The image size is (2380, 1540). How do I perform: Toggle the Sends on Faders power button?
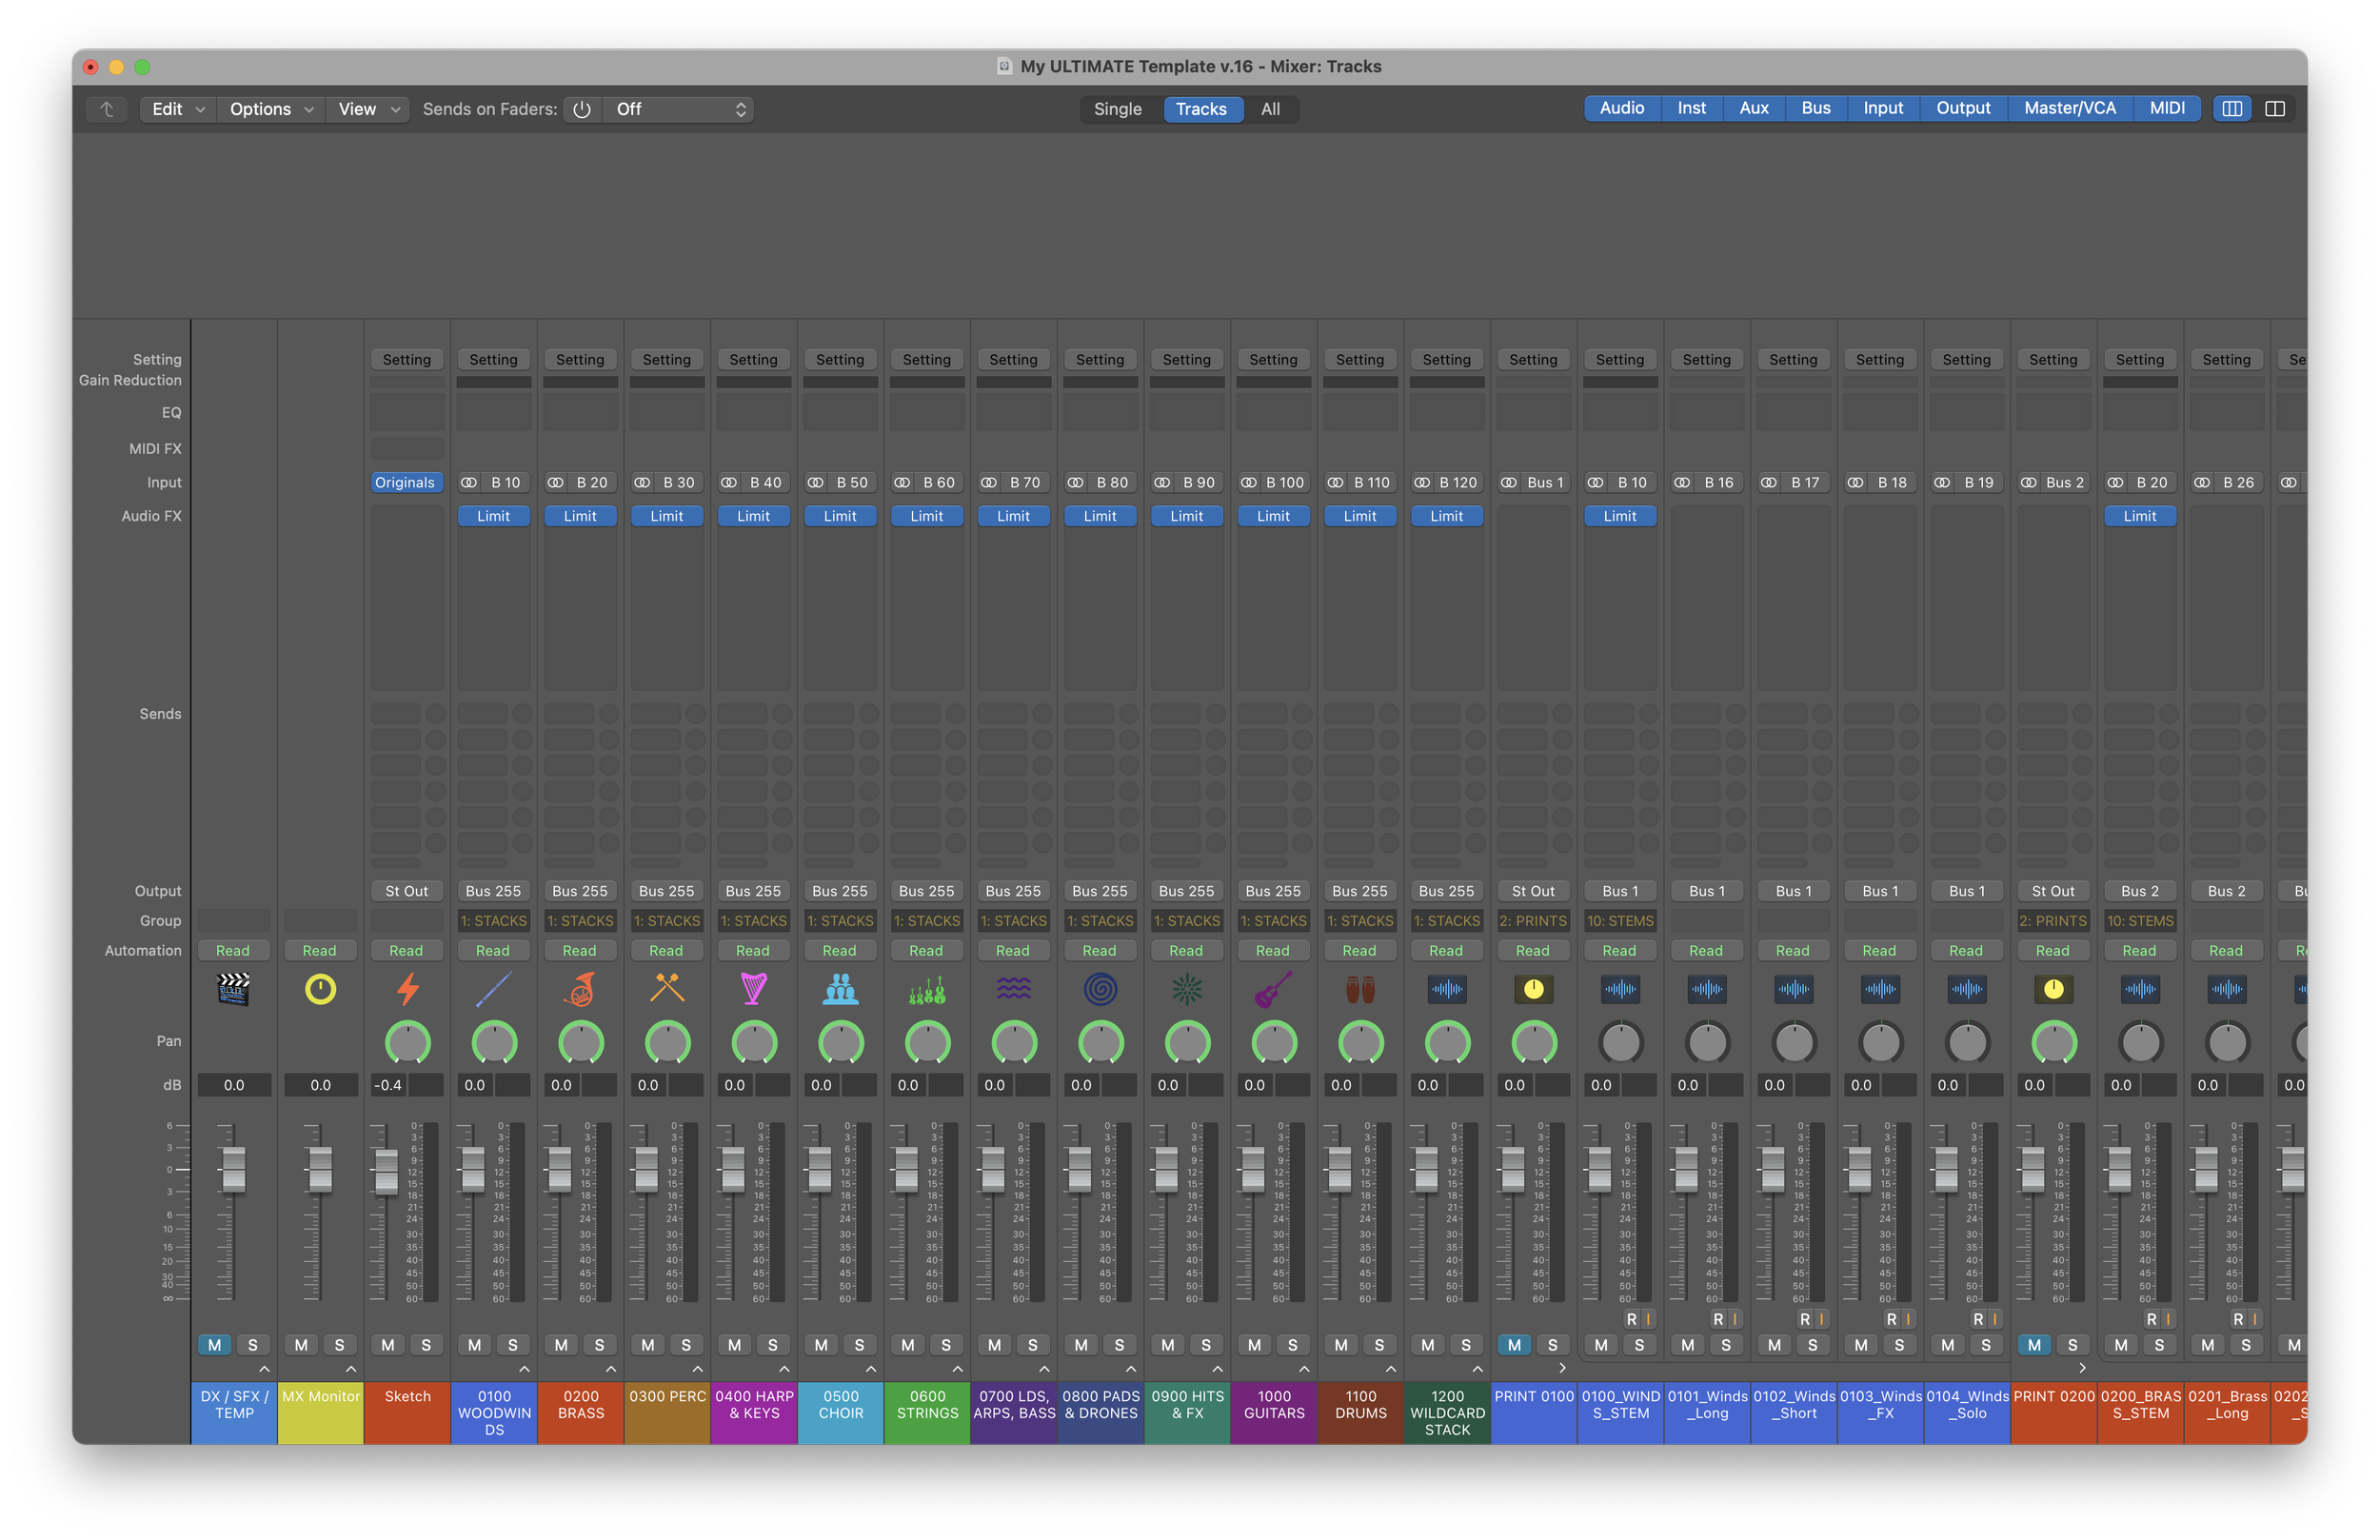pos(582,109)
